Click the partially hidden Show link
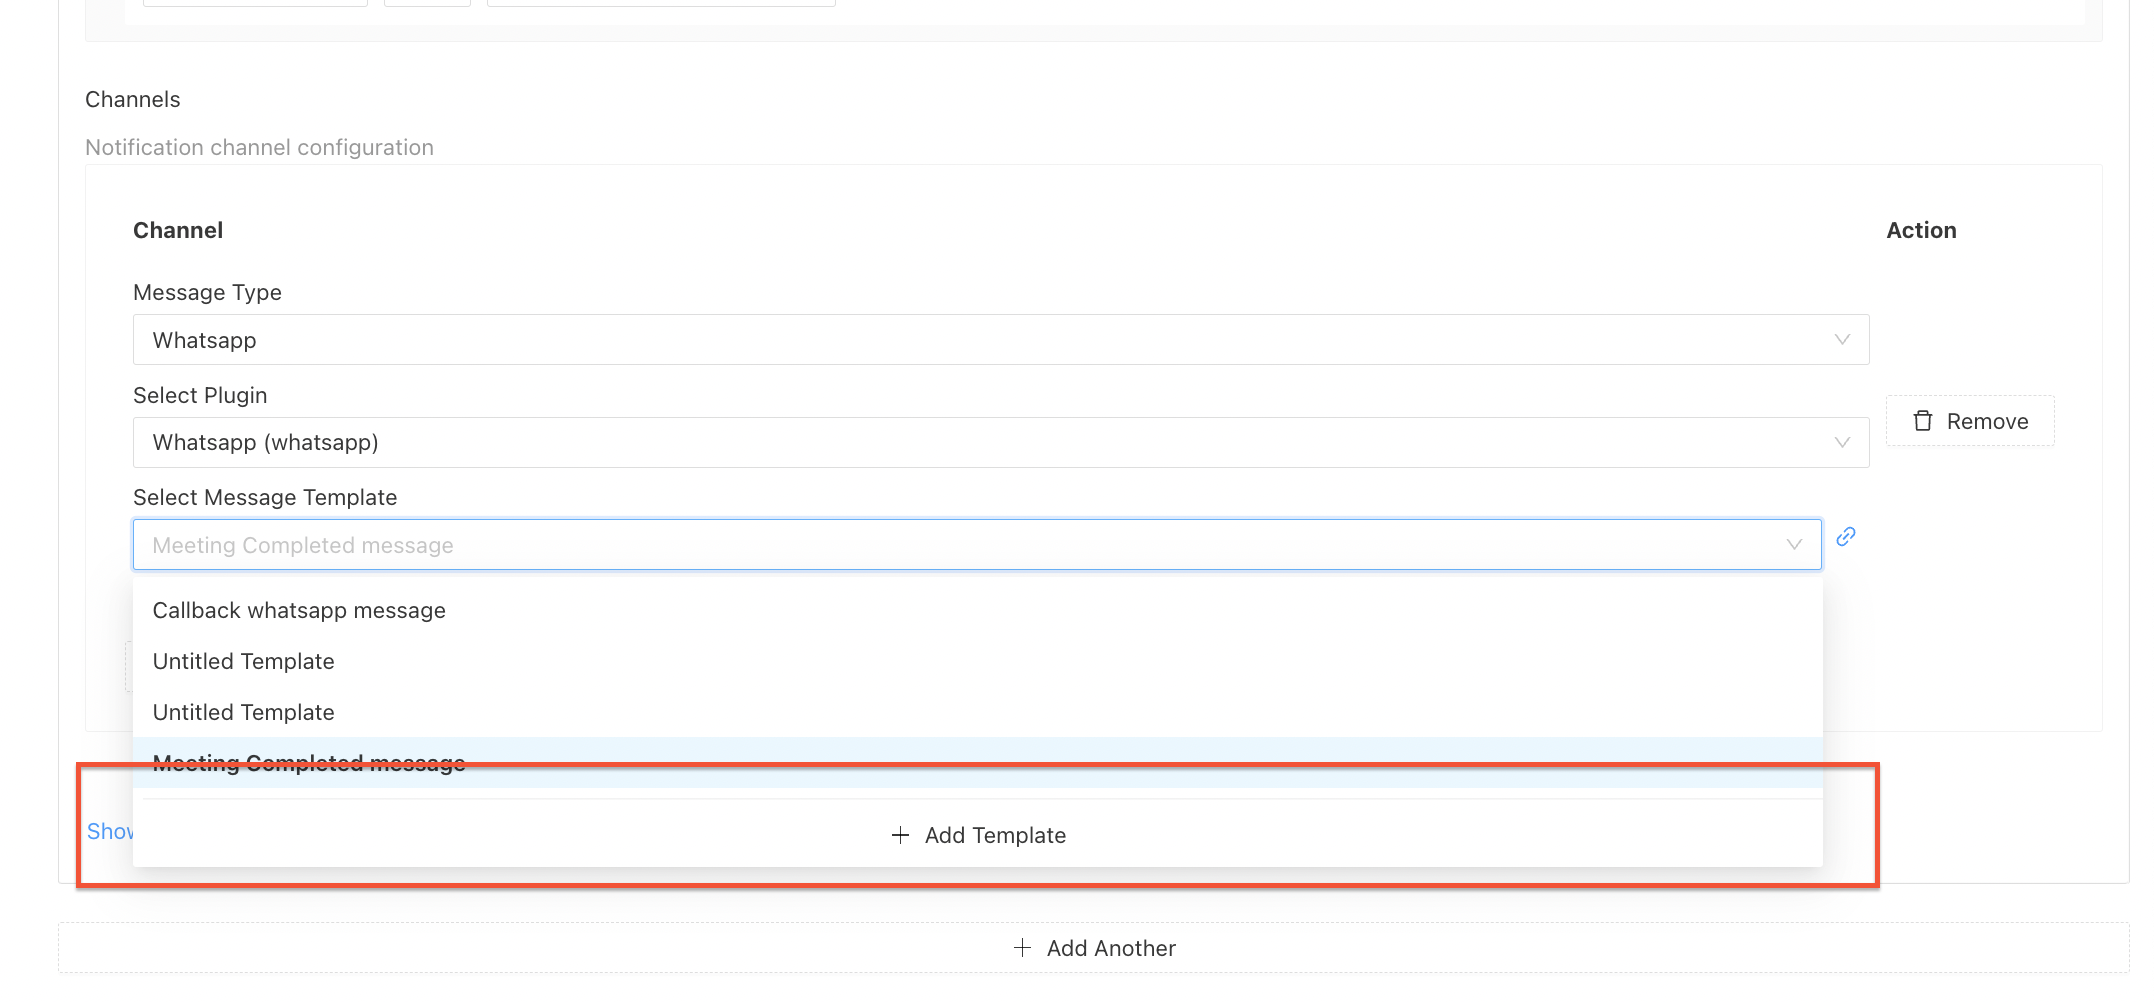 (x=109, y=832)
